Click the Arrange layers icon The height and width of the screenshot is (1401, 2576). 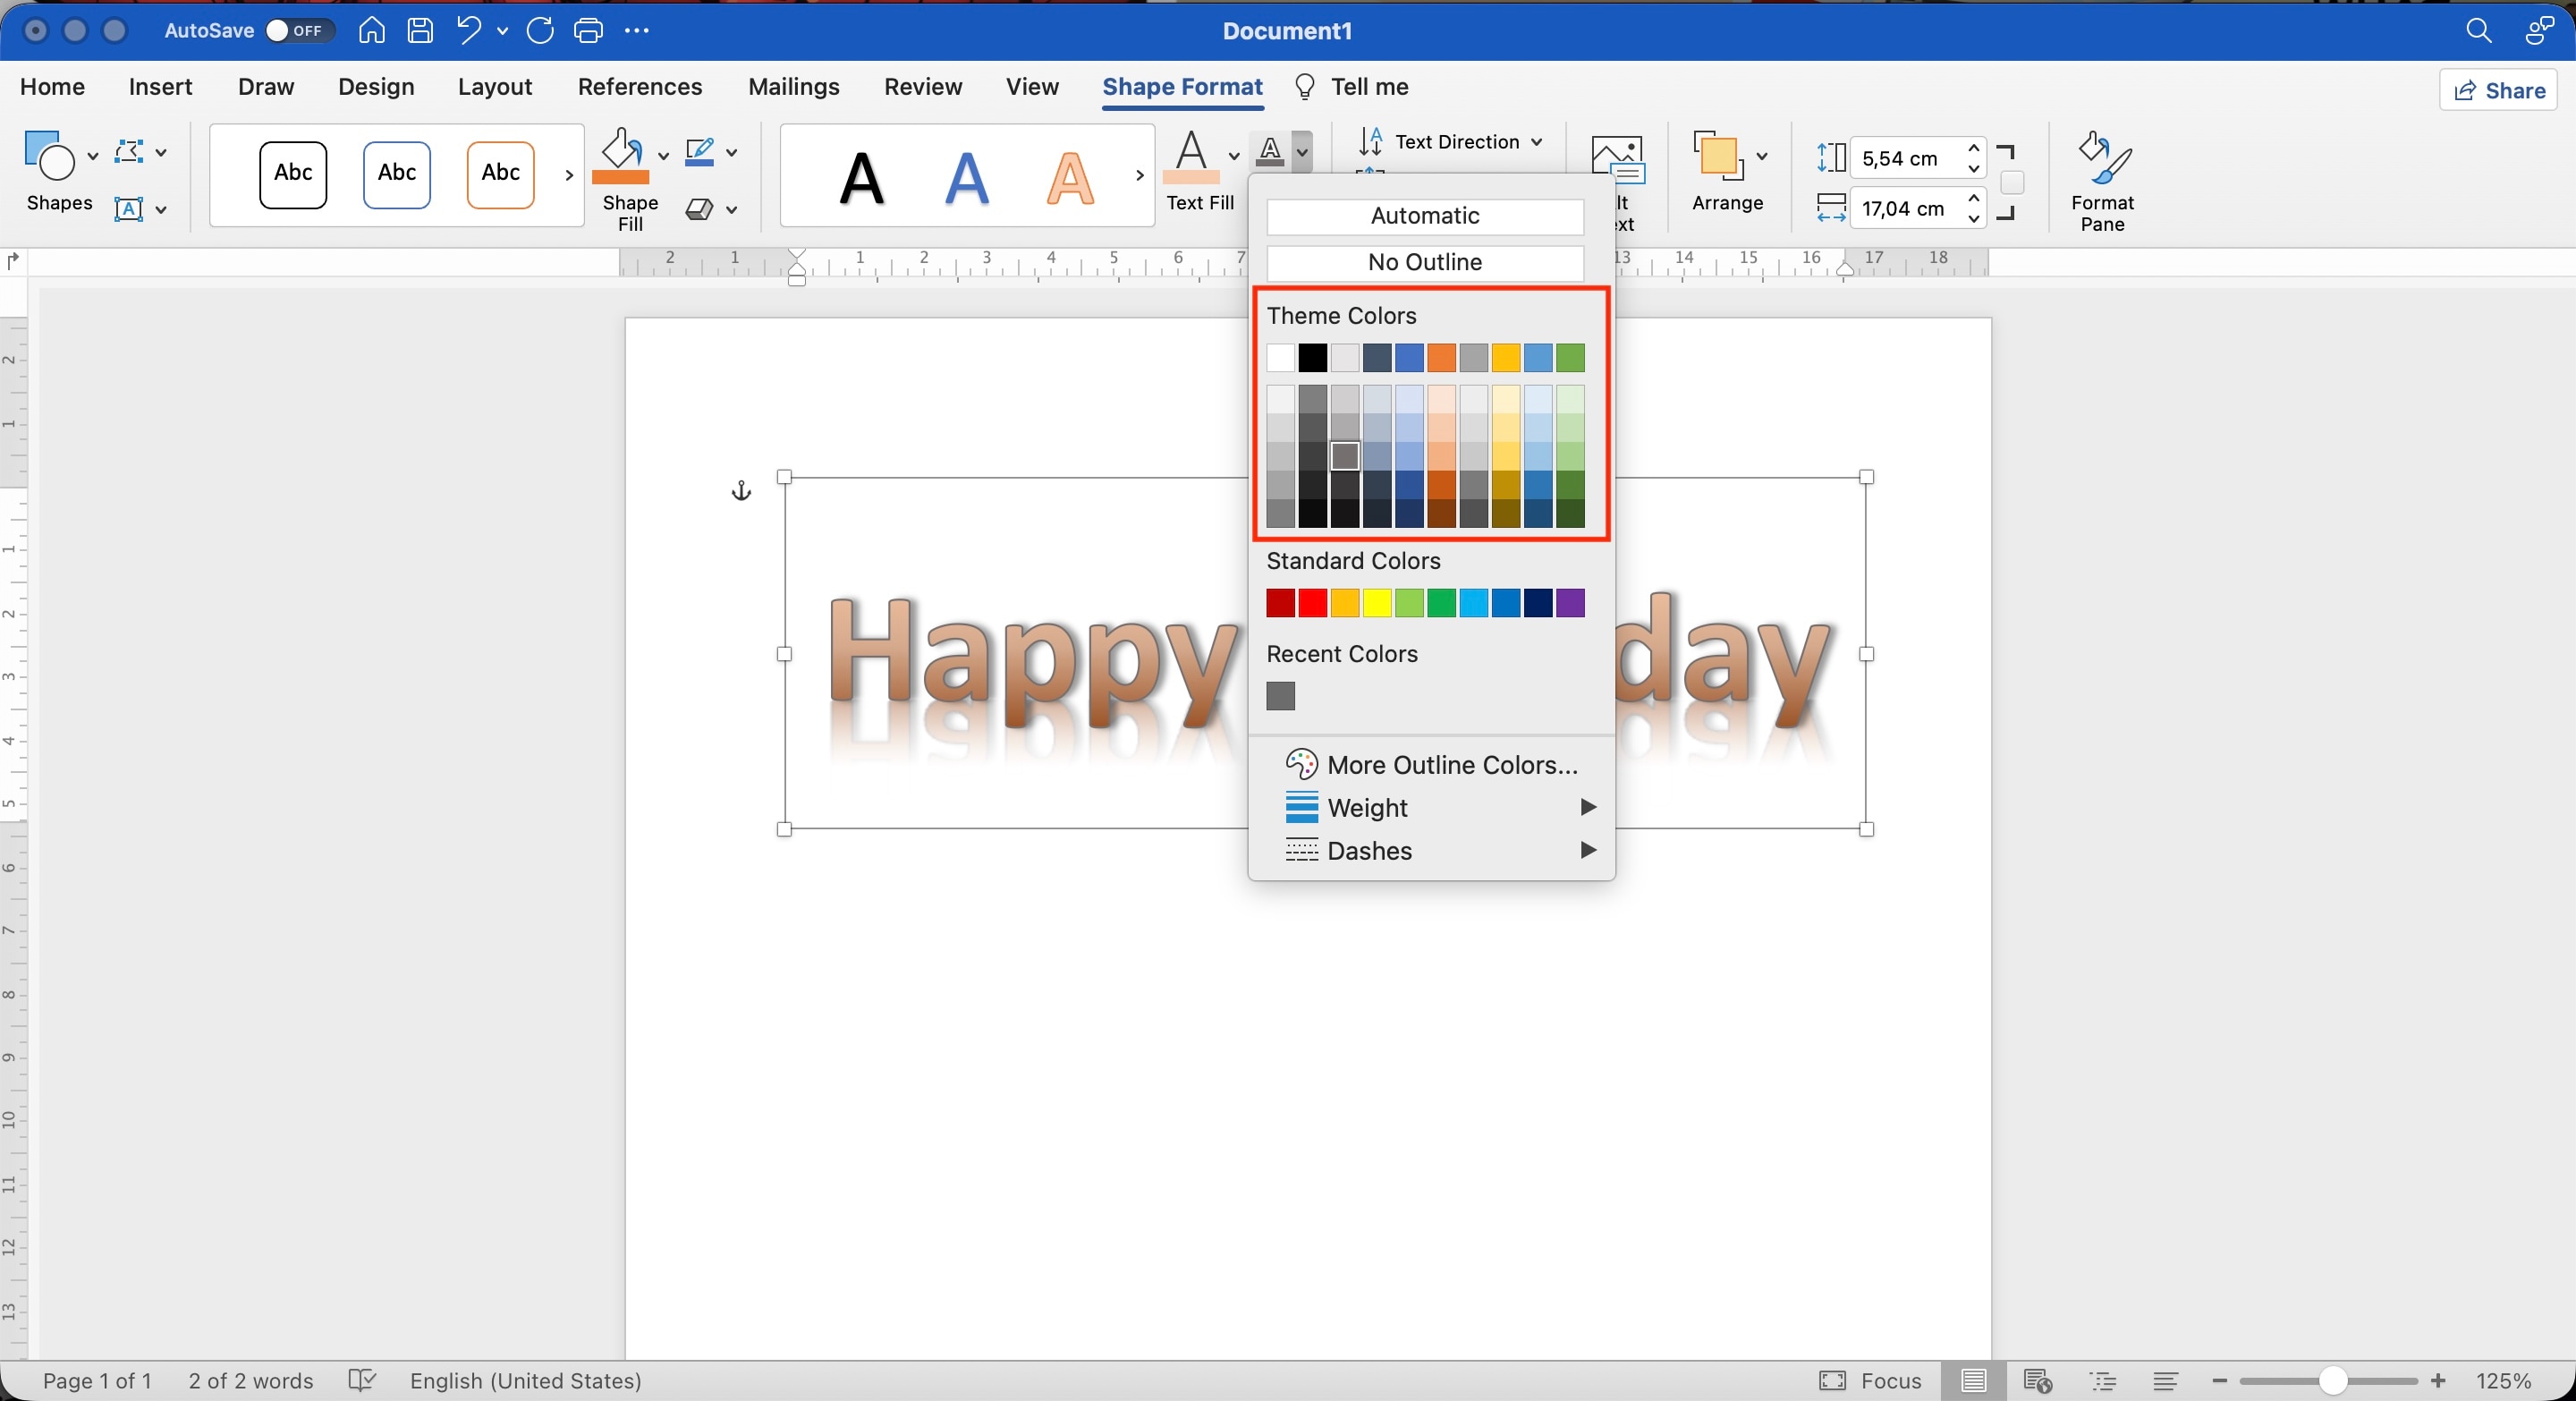point(1718,156)
